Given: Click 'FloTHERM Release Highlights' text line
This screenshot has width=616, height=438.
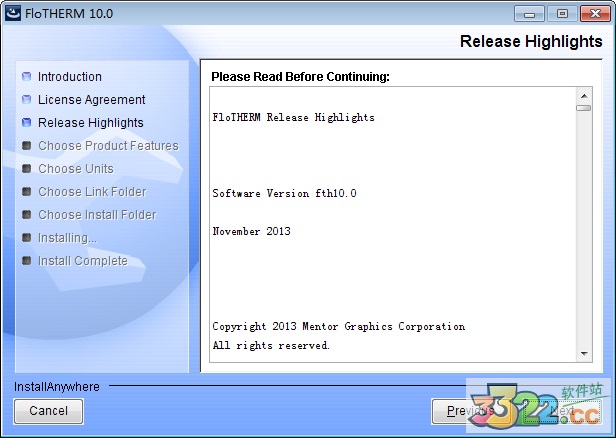Looking at the screenshot, I should click(x=293, y=117).
